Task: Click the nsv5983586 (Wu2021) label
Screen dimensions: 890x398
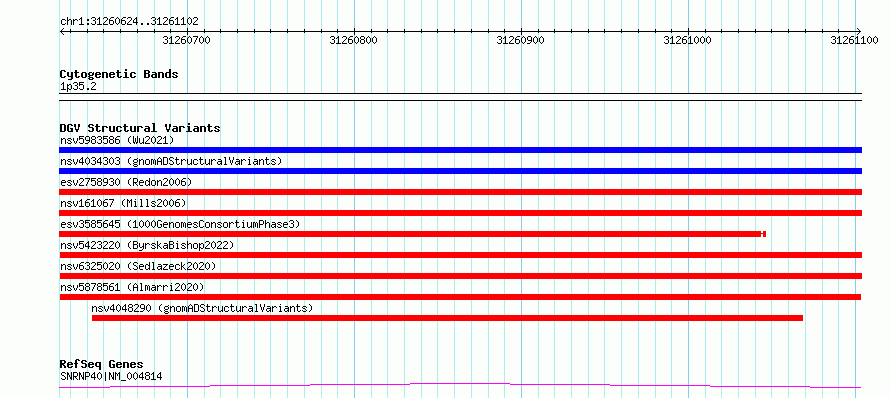Action: point(117,140)
